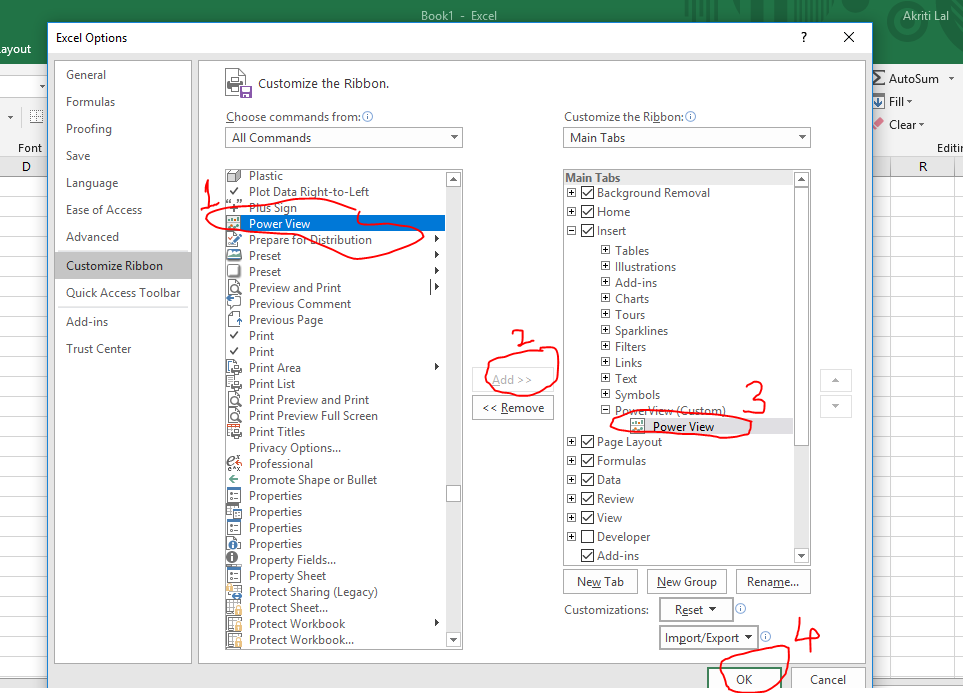Click the Print List icon

click(233, 383)
